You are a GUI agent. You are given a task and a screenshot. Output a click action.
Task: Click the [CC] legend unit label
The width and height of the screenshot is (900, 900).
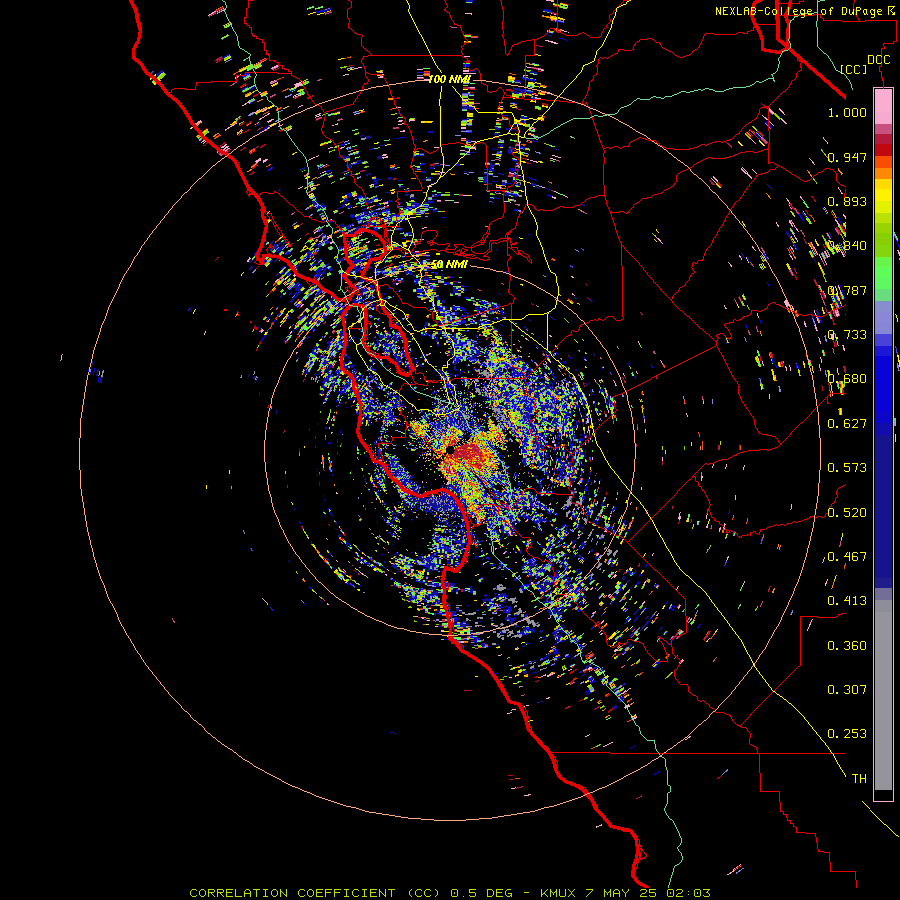(x=854, y=69)
